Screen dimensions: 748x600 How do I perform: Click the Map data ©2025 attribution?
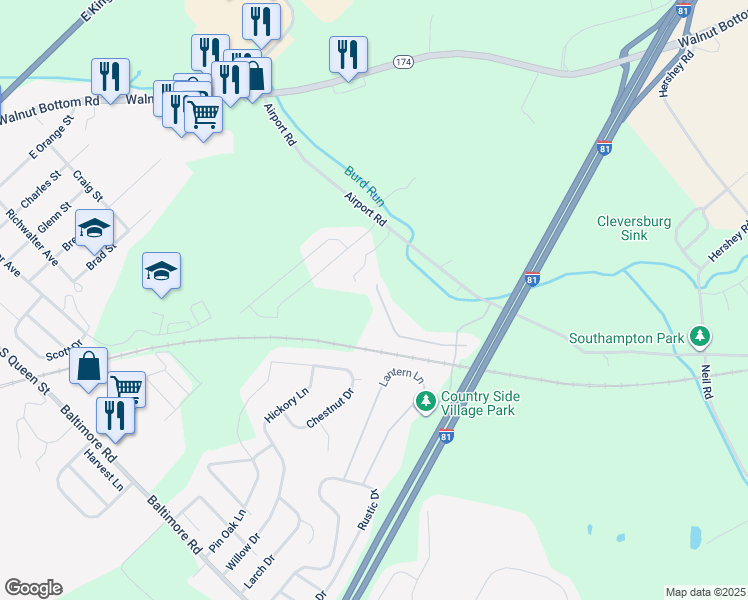tap(705, 592)
